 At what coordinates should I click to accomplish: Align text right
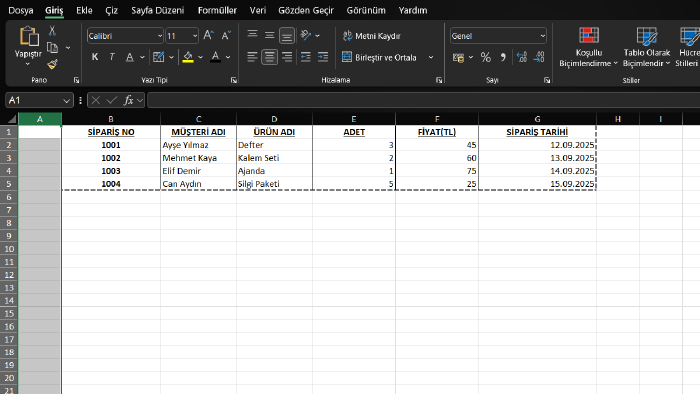click(x=287, y=57)
